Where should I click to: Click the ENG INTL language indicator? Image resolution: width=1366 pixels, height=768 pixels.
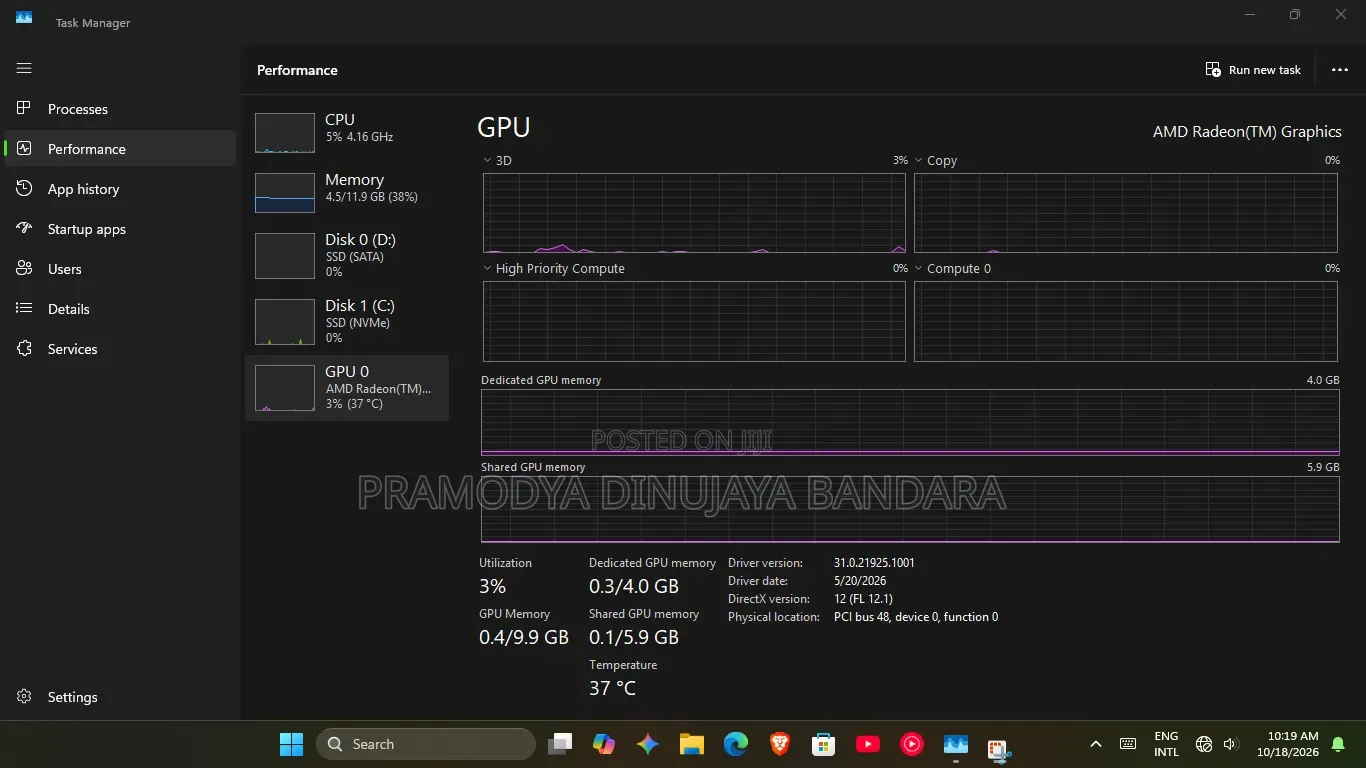tap(1166, 744)
